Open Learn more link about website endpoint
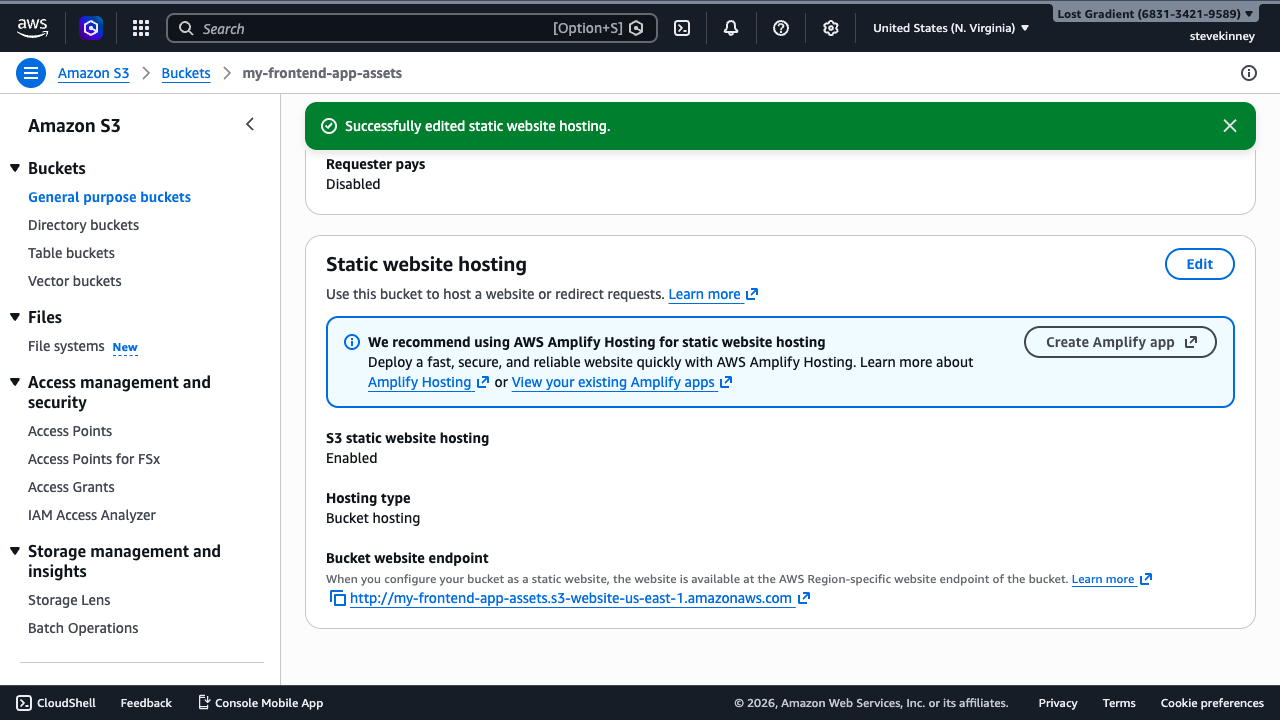 (1112, 579)
